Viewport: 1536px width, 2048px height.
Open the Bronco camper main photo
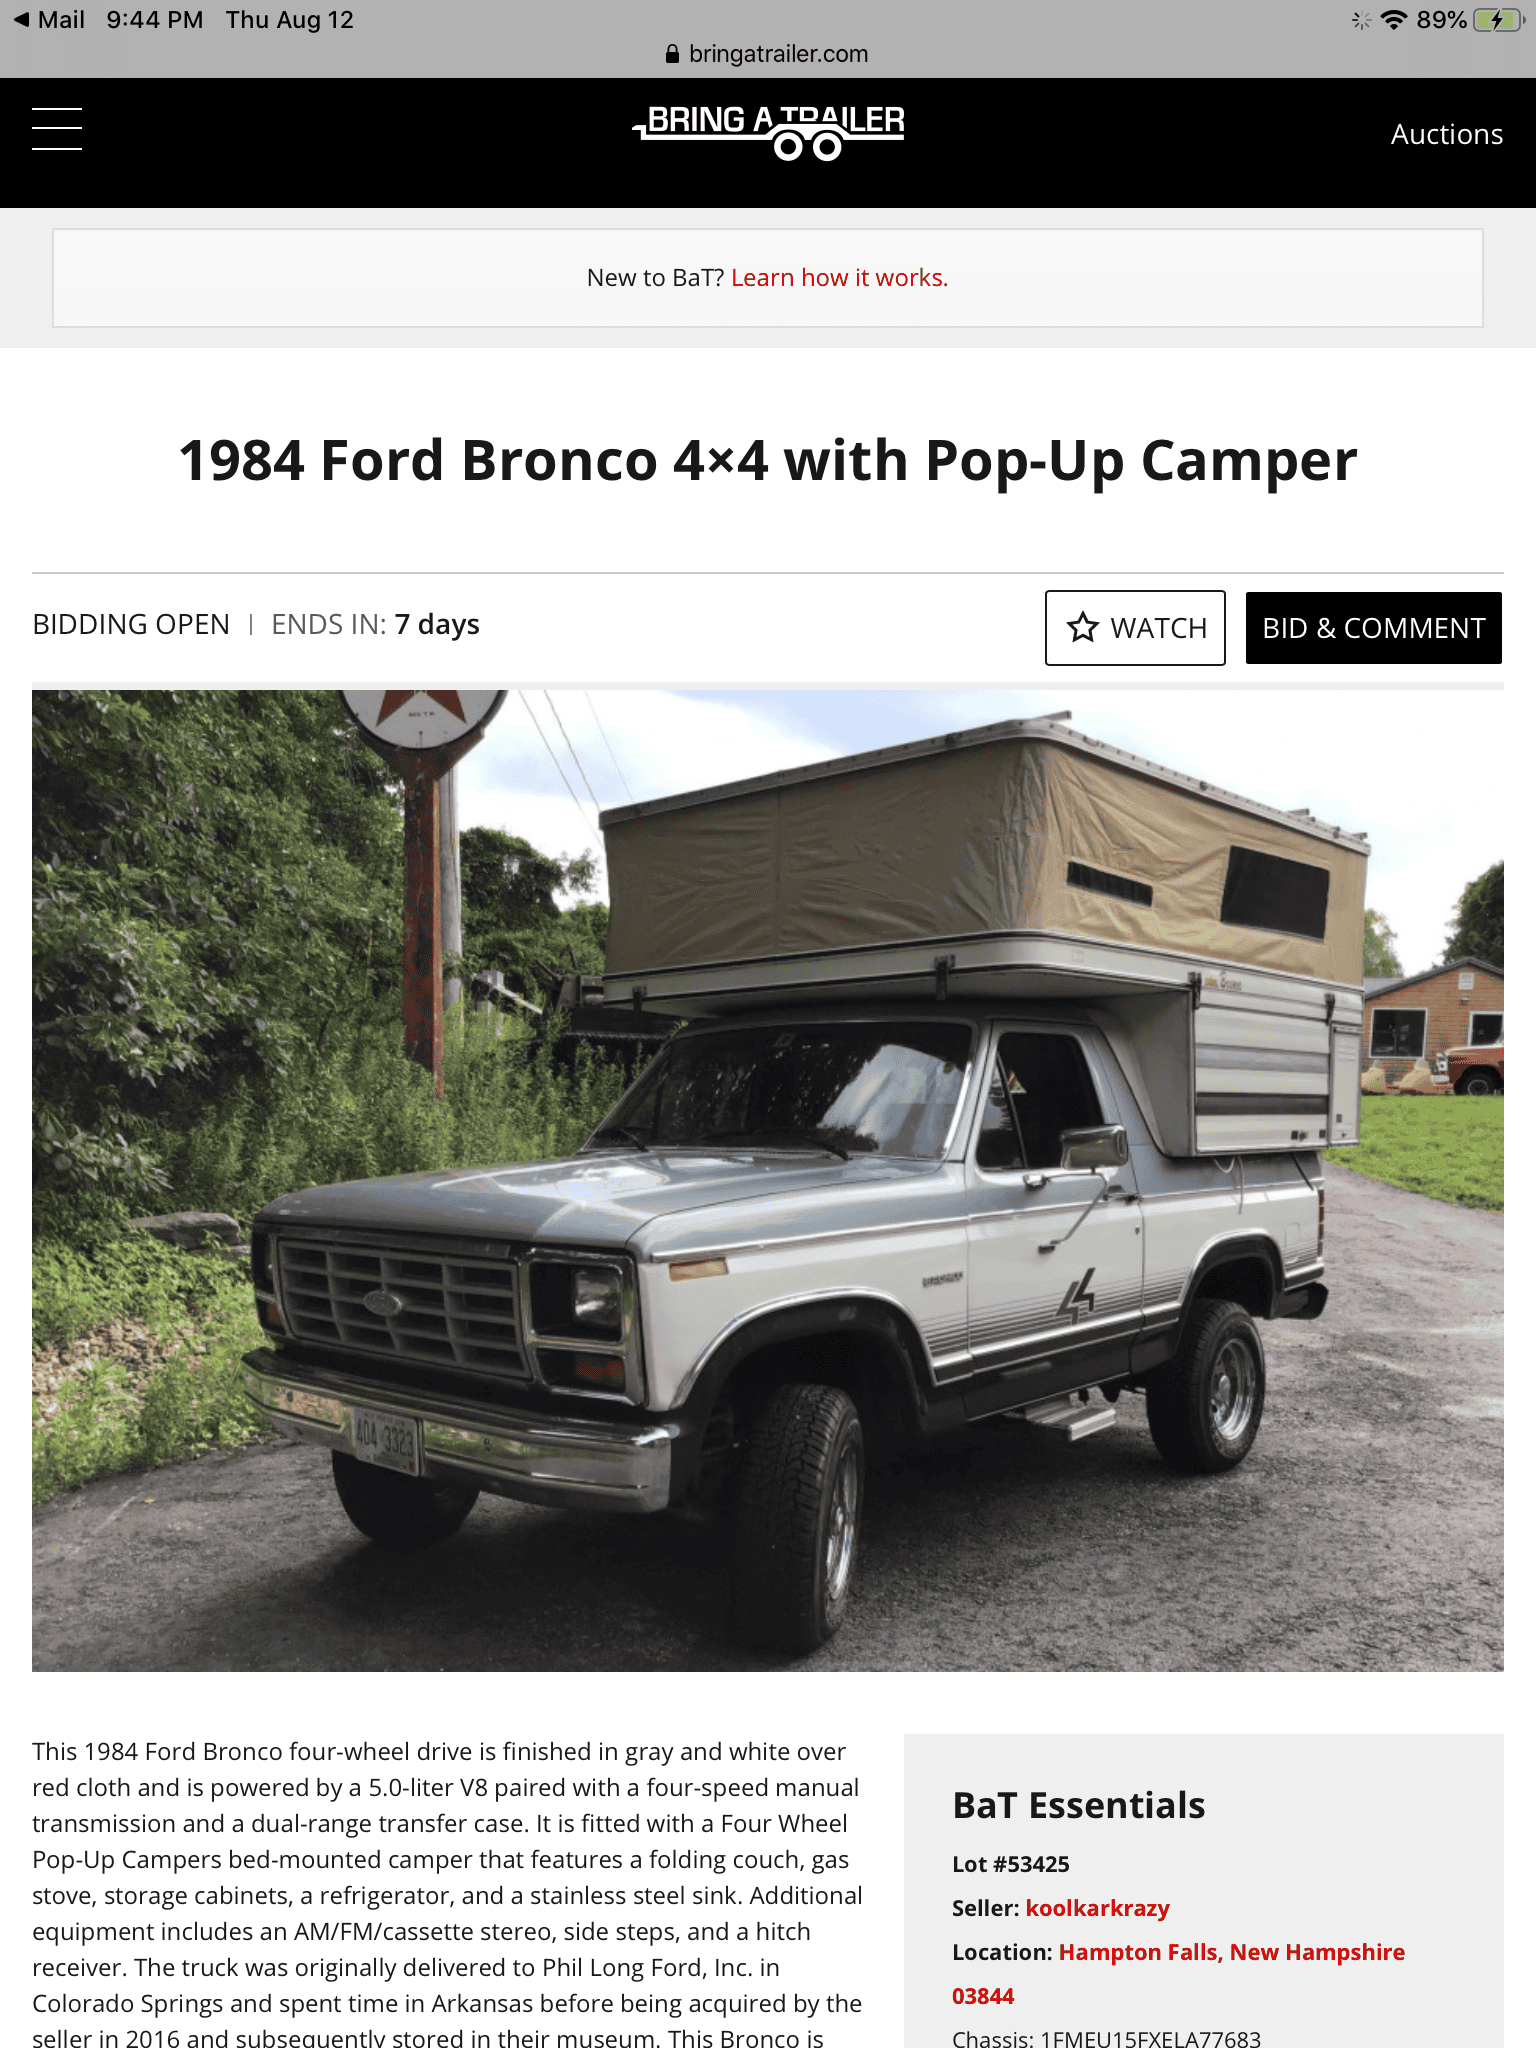768,1180
